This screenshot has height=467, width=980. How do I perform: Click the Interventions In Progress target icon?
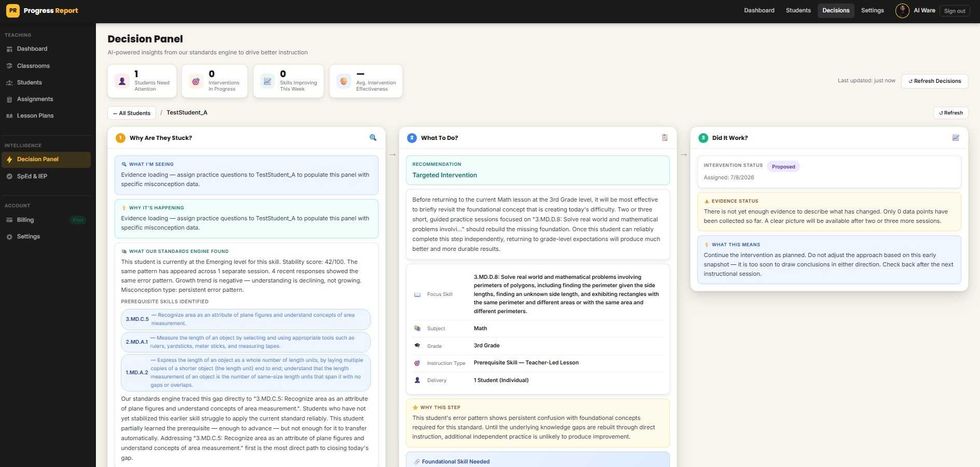pos(196,81)
